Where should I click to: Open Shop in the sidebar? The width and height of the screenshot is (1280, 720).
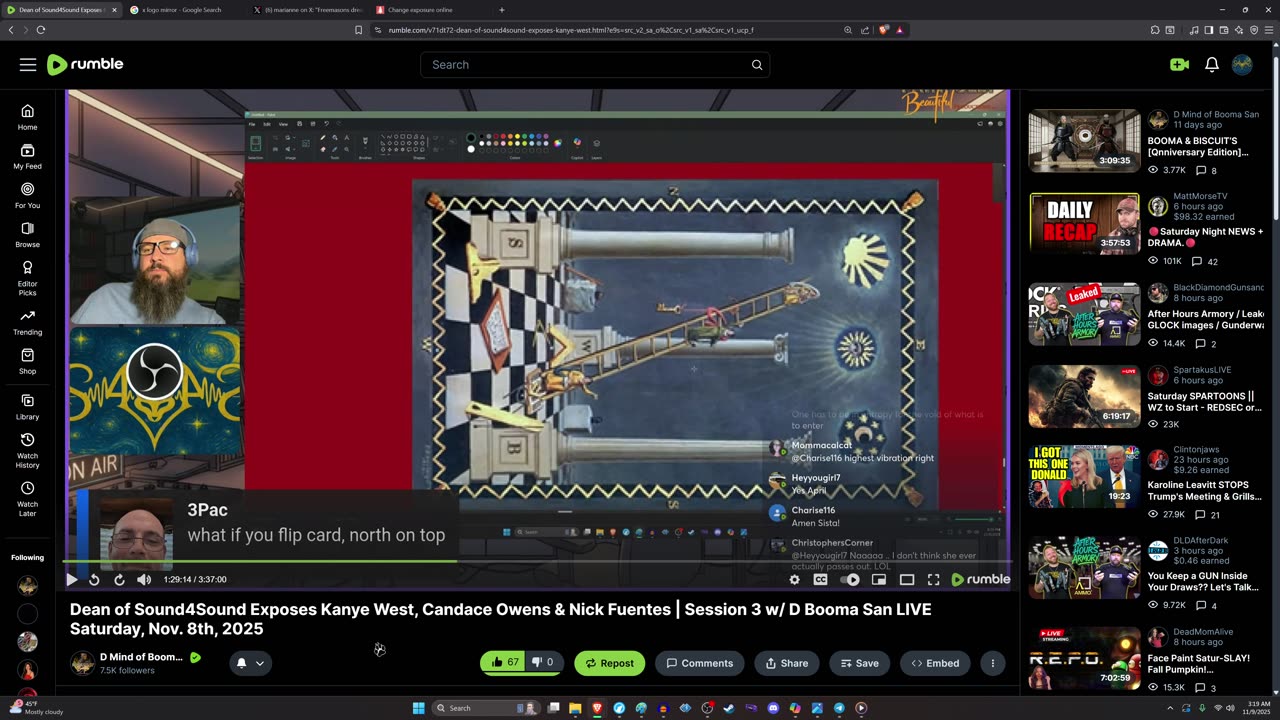coord(28,361)
